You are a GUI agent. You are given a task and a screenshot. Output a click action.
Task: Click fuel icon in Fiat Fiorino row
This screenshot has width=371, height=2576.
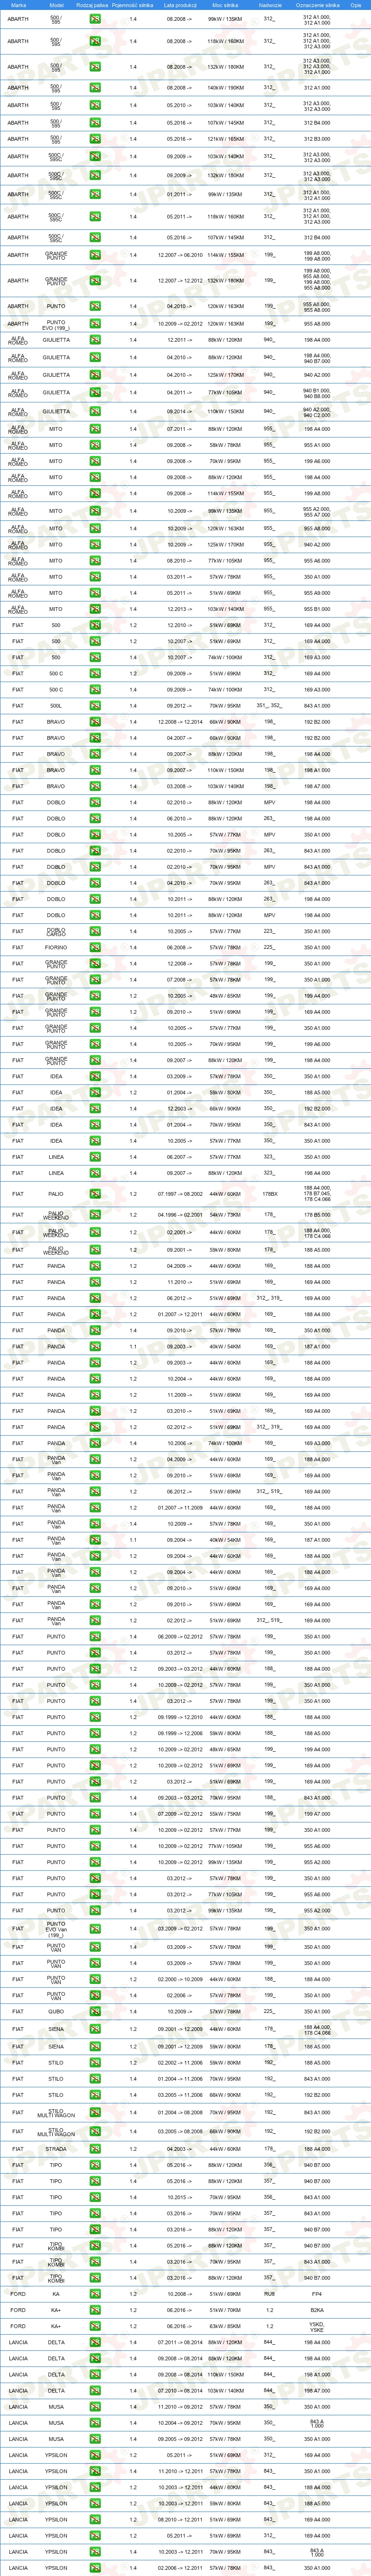(95, 947)
